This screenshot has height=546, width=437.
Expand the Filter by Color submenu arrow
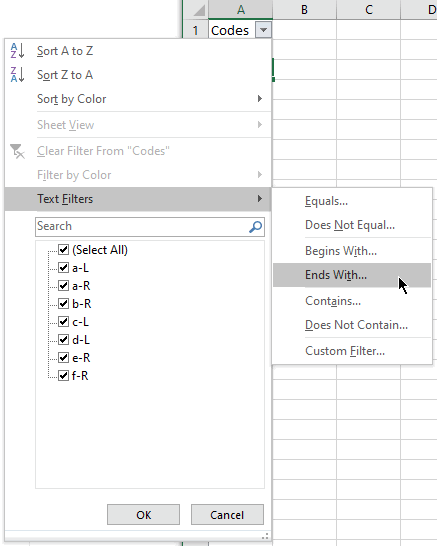pos(260,174)
